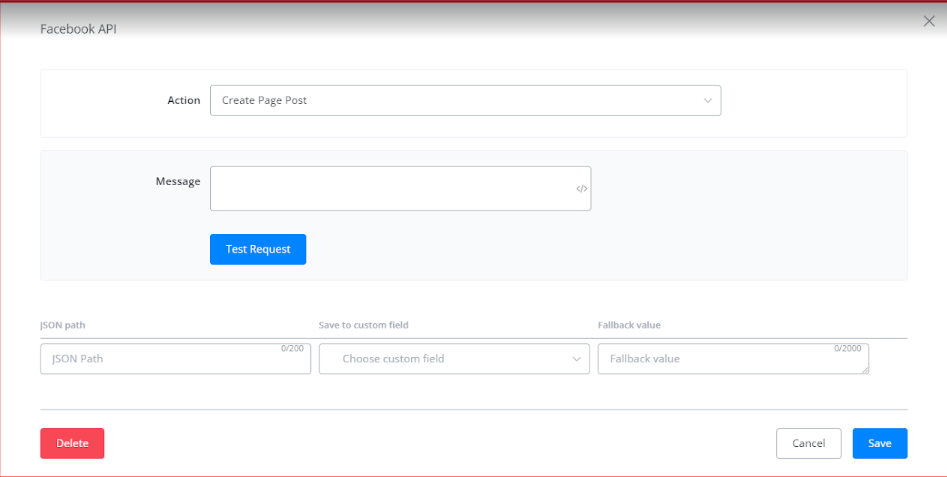This screenshot has width=947, height=477.
Task: Click the Message field label
Action: [x=177, y=181]
